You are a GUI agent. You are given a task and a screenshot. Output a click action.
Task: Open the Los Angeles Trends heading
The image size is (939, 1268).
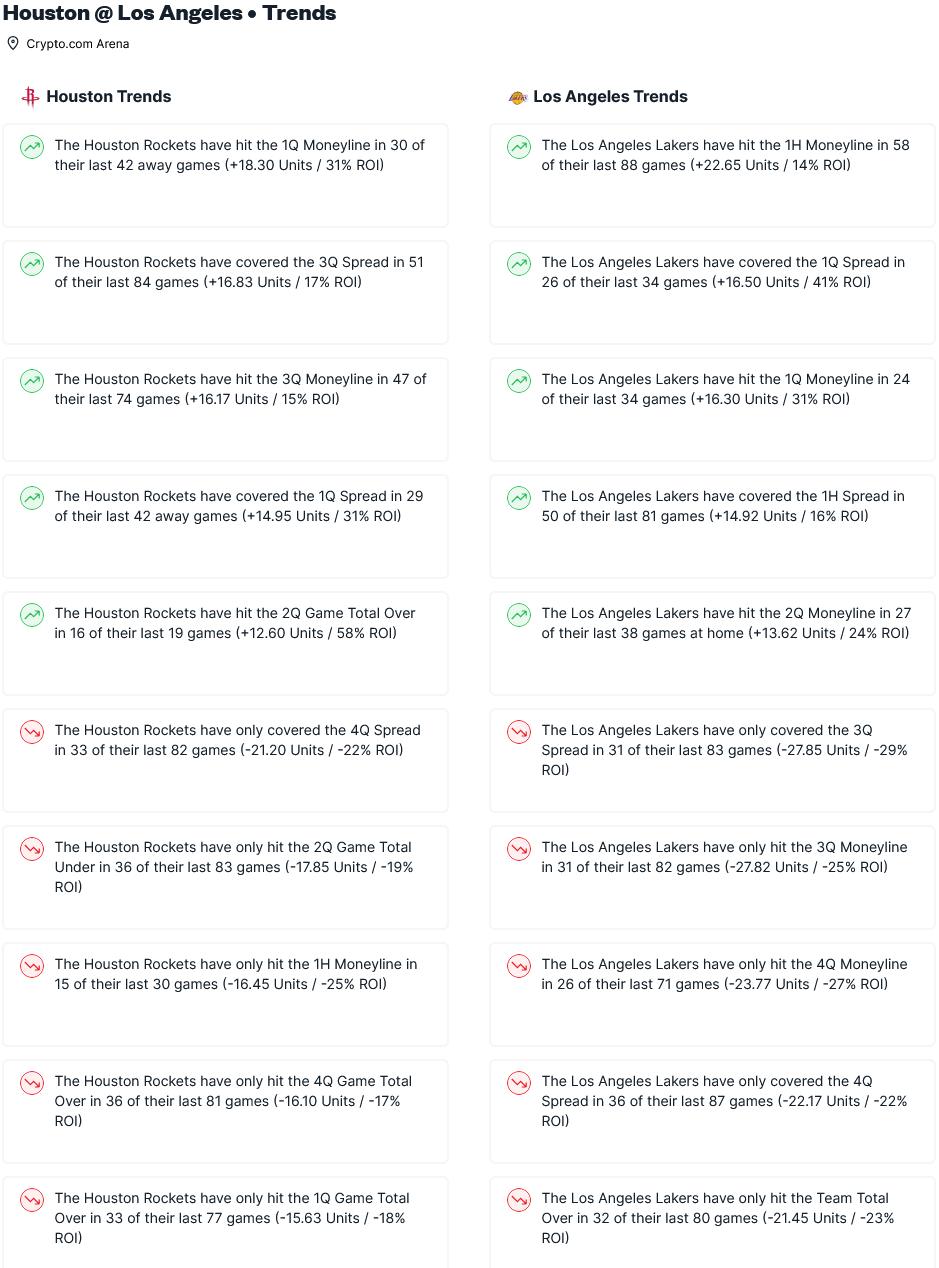tap(610, 97)
